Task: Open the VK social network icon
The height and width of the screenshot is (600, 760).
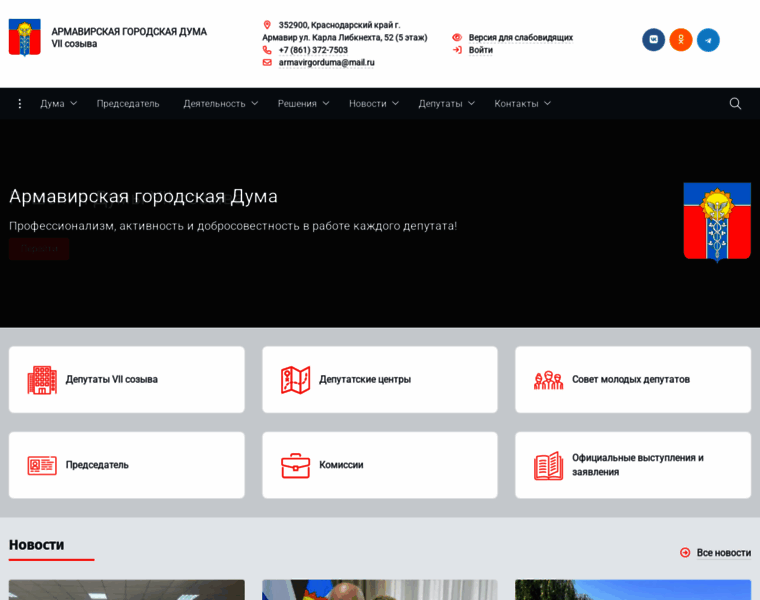Action: (653, 40)
